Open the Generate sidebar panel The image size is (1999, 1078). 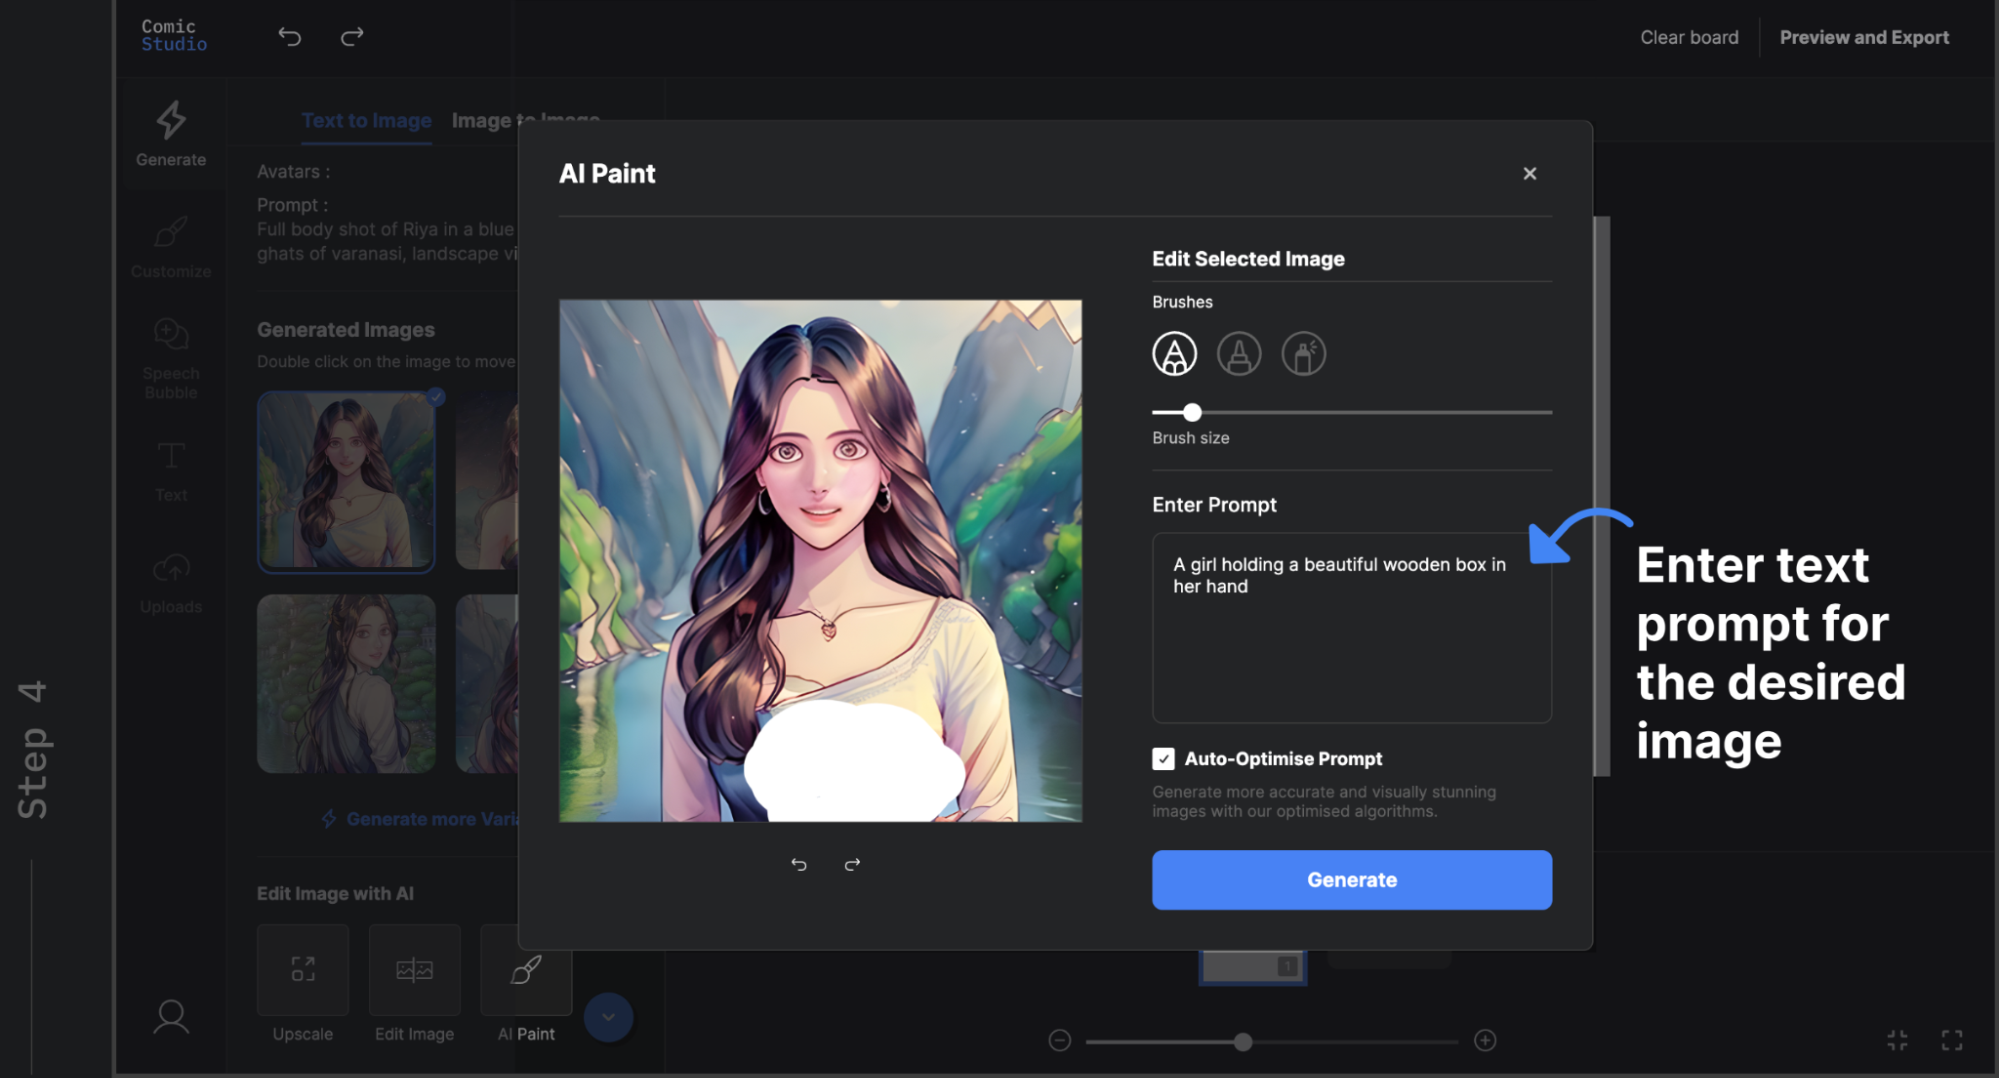pos(171,134)
